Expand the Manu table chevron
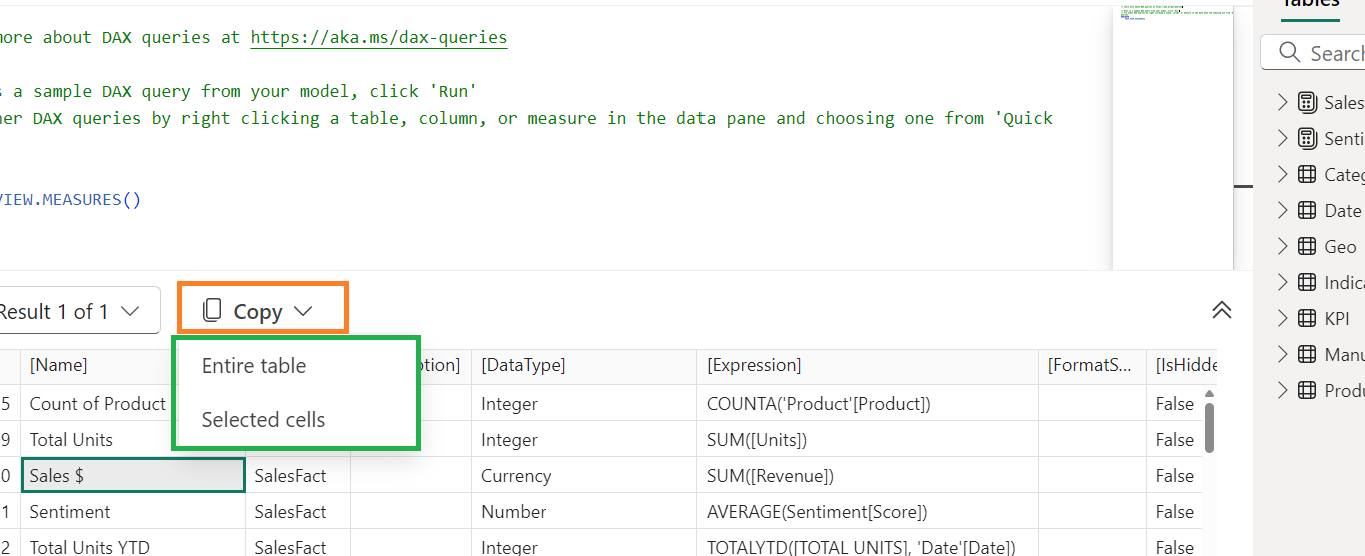 (1283, 354)
